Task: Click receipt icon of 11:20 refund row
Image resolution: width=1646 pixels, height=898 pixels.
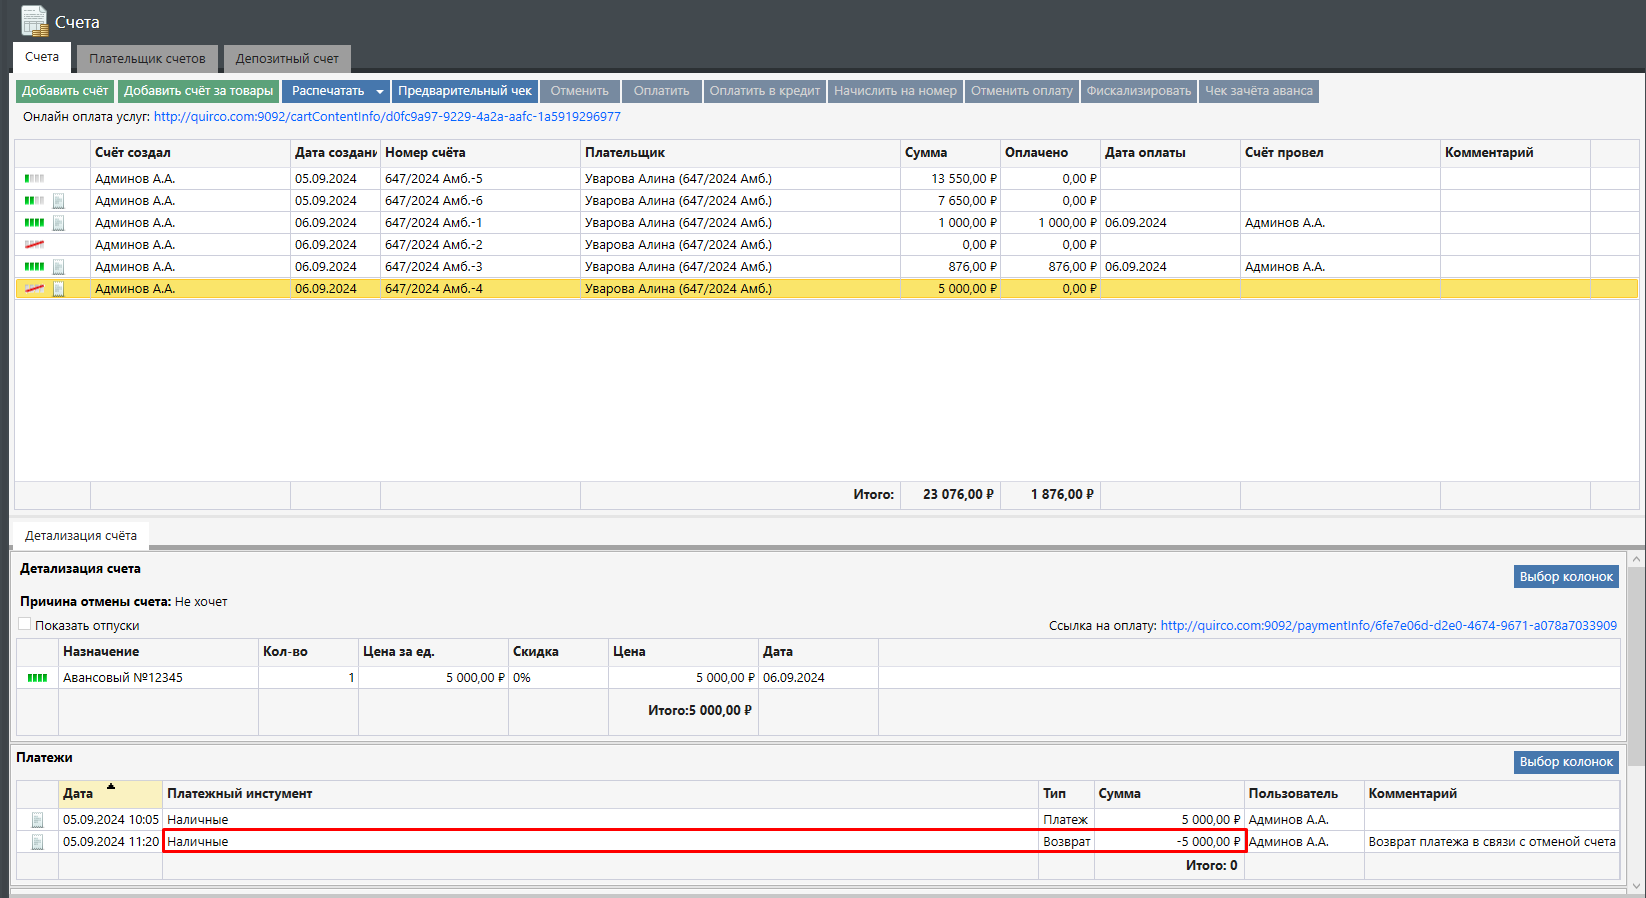Action: pos(37,842)
